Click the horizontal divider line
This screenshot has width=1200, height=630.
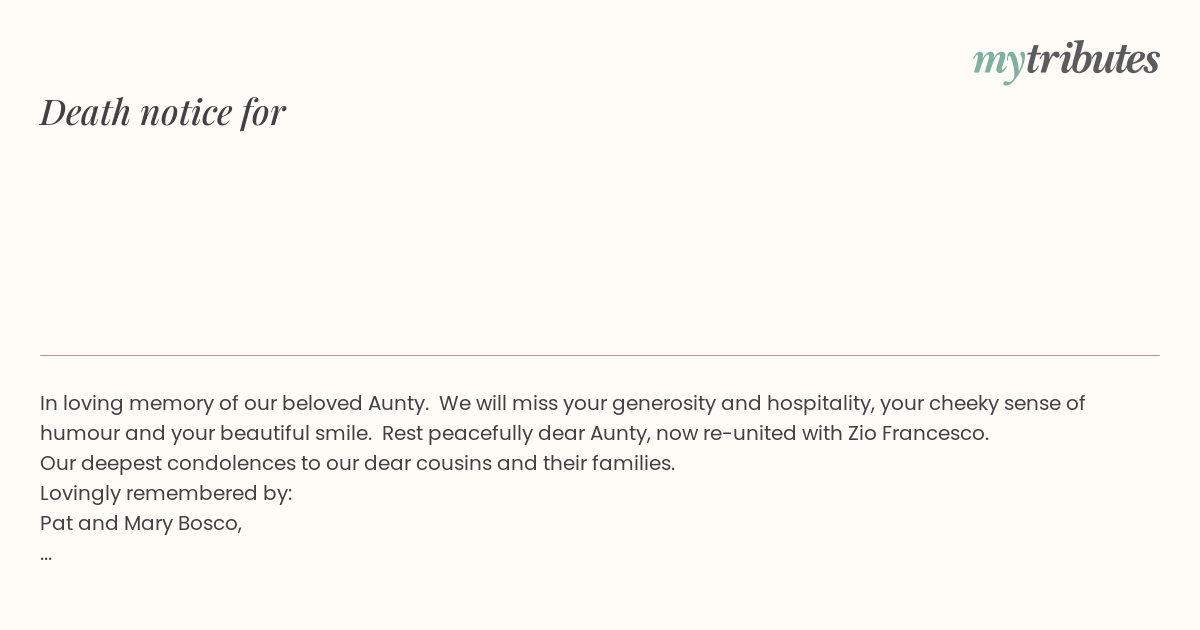600,355
